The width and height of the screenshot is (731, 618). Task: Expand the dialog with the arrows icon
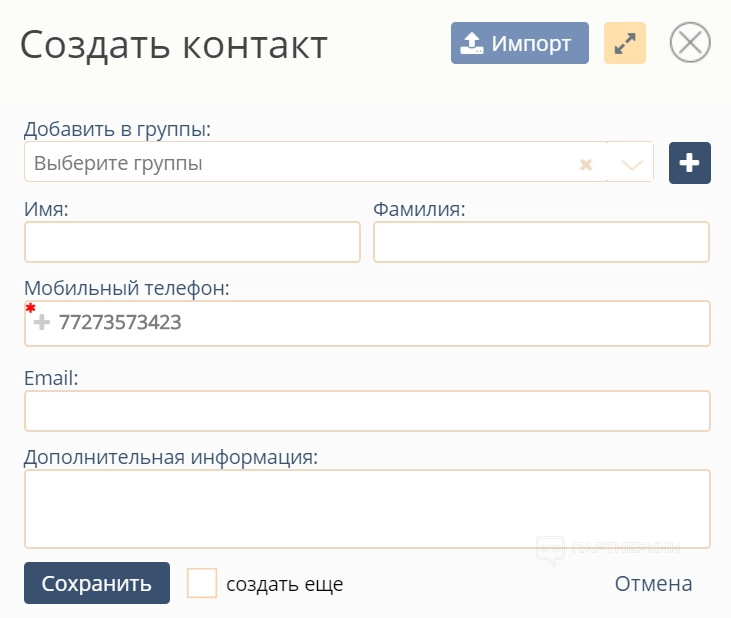pyautogui.click(x=625, y=44)
